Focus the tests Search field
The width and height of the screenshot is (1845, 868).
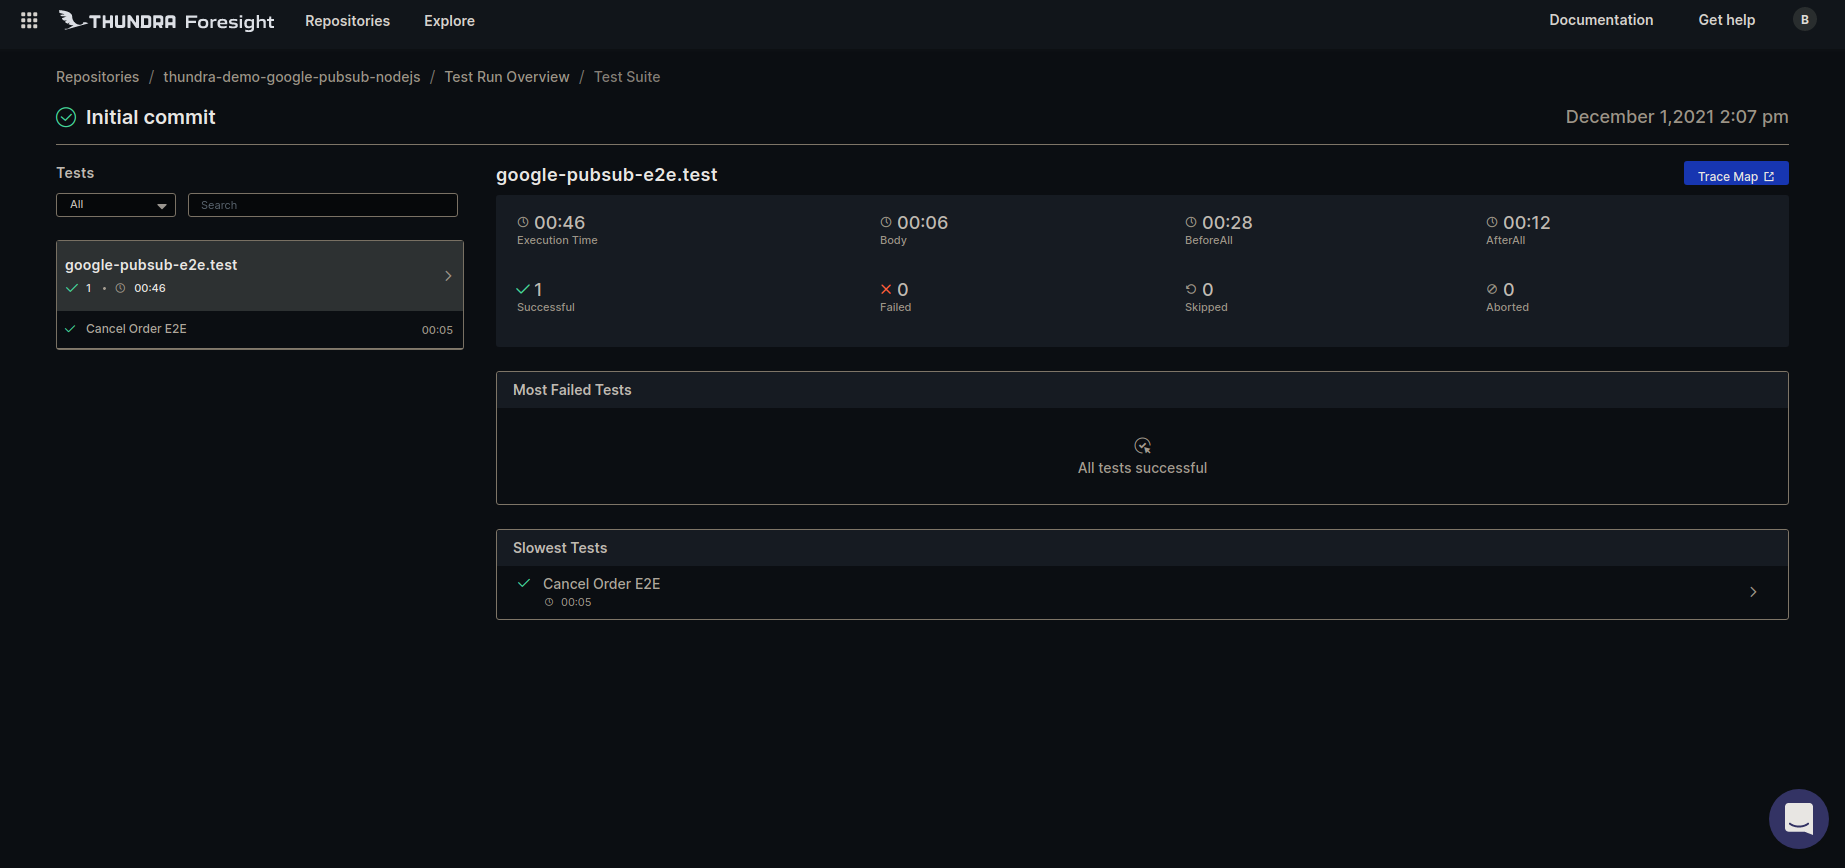pyautogui.click(x=323, y=205)
